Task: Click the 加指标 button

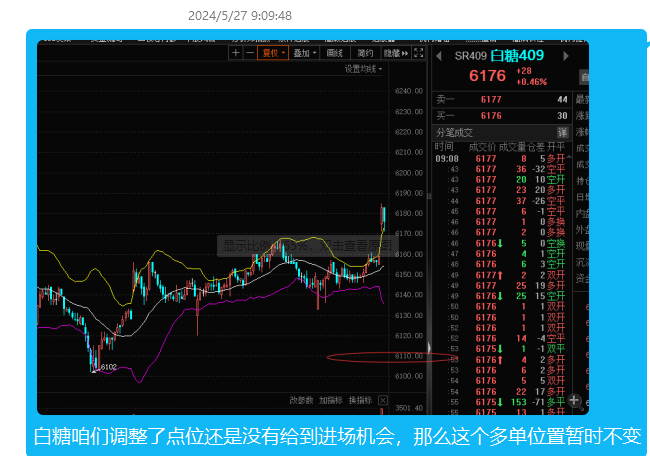Action: click(331, 400)
